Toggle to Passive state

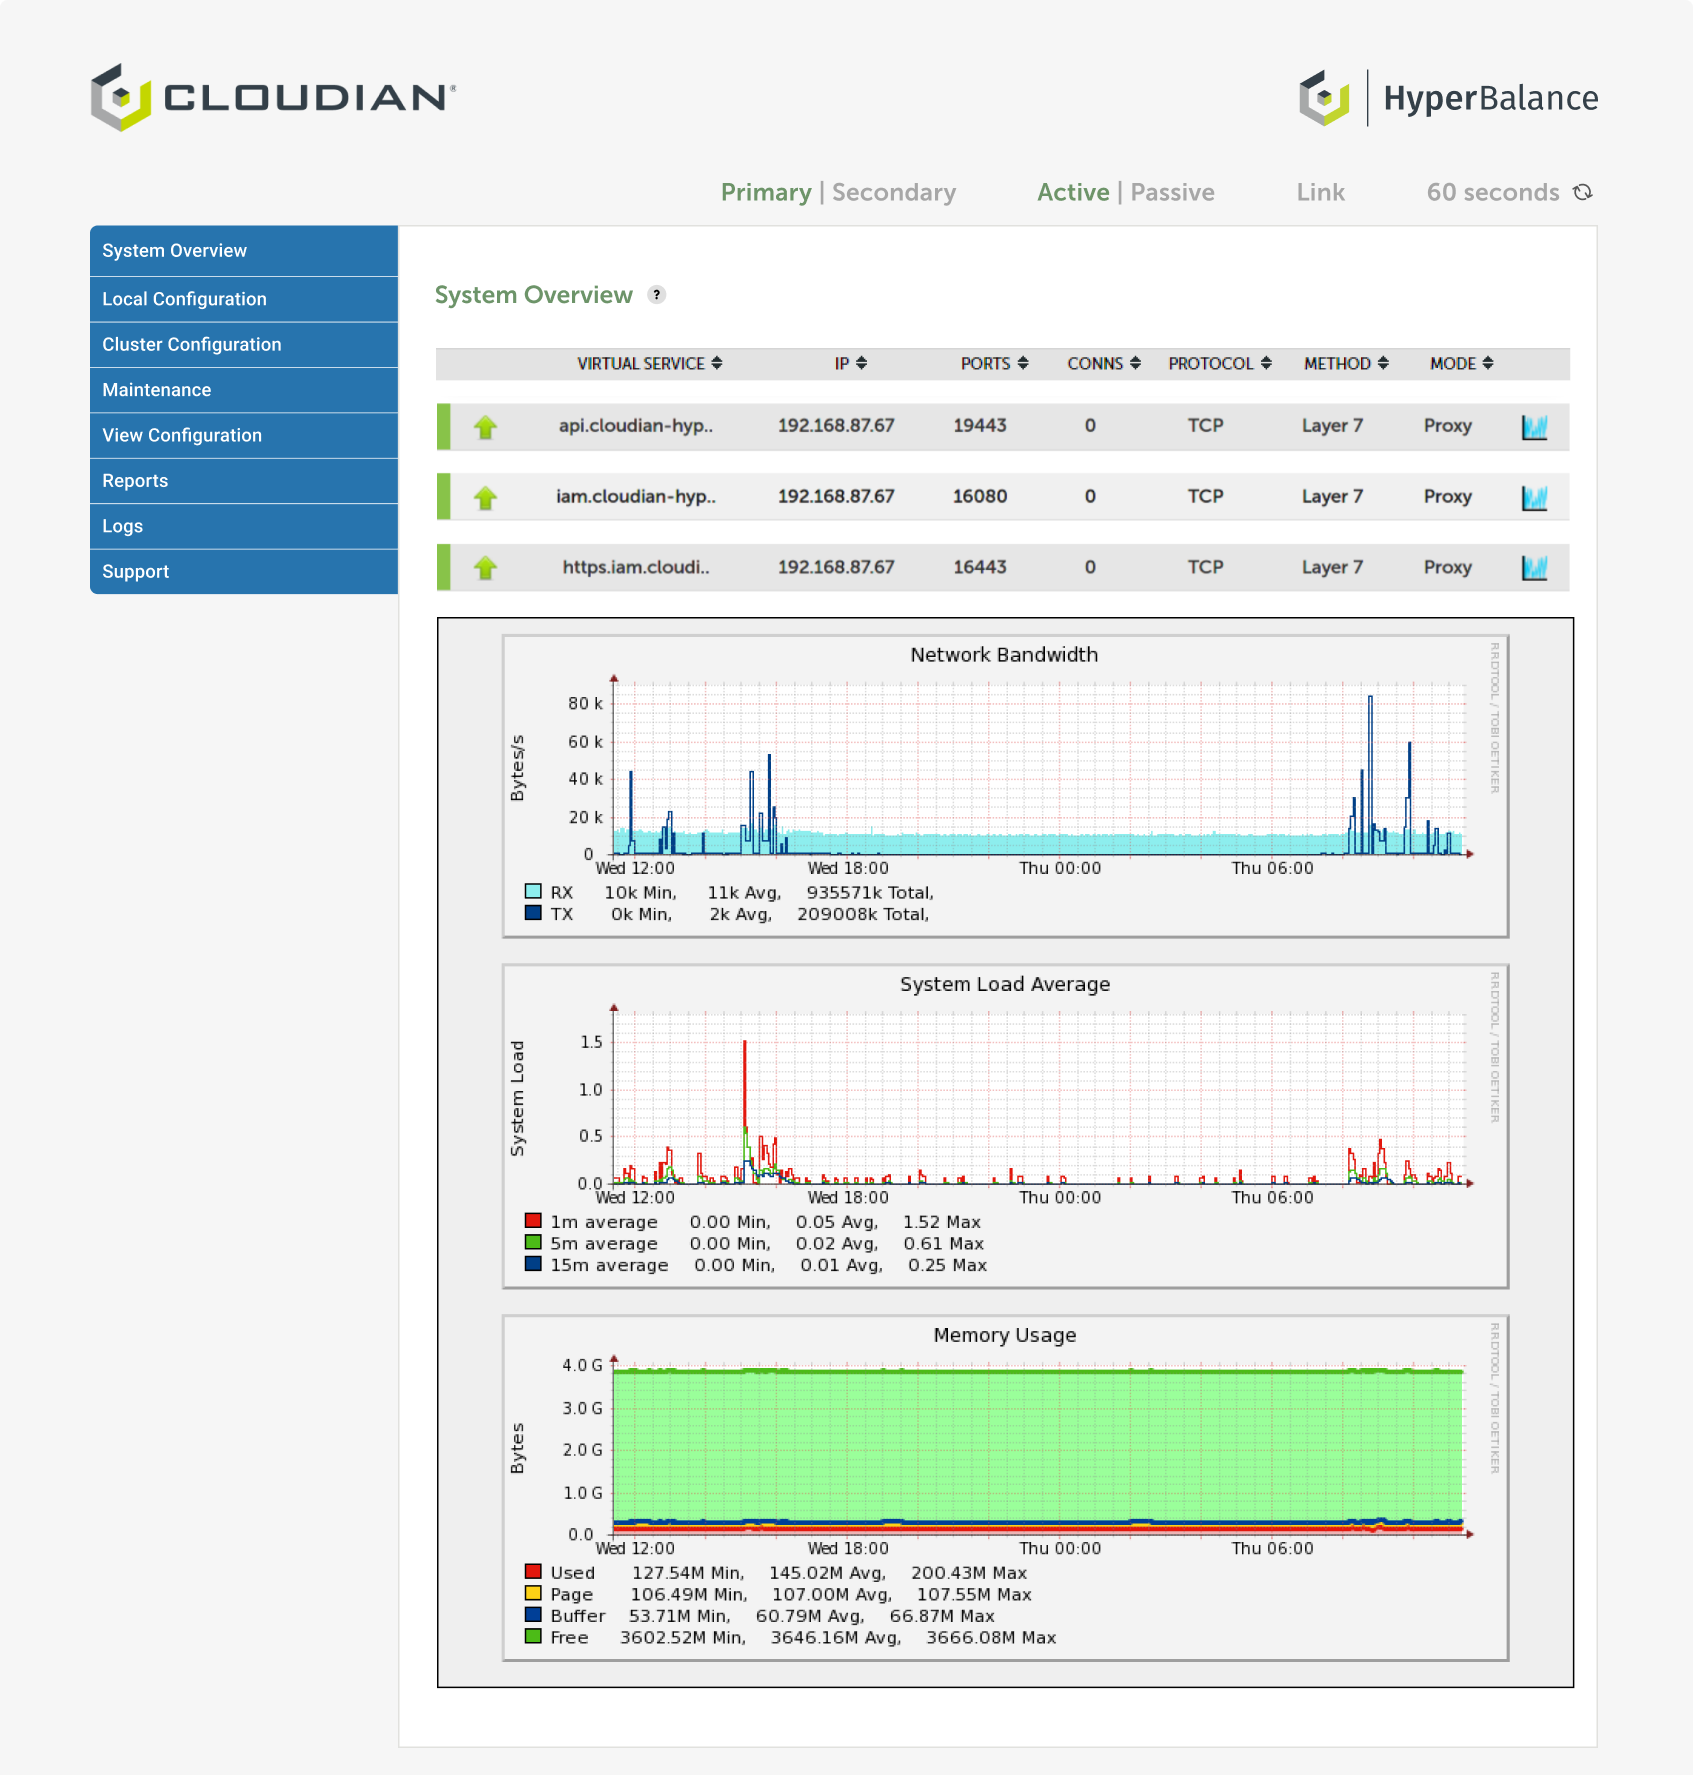[1172, 192]
